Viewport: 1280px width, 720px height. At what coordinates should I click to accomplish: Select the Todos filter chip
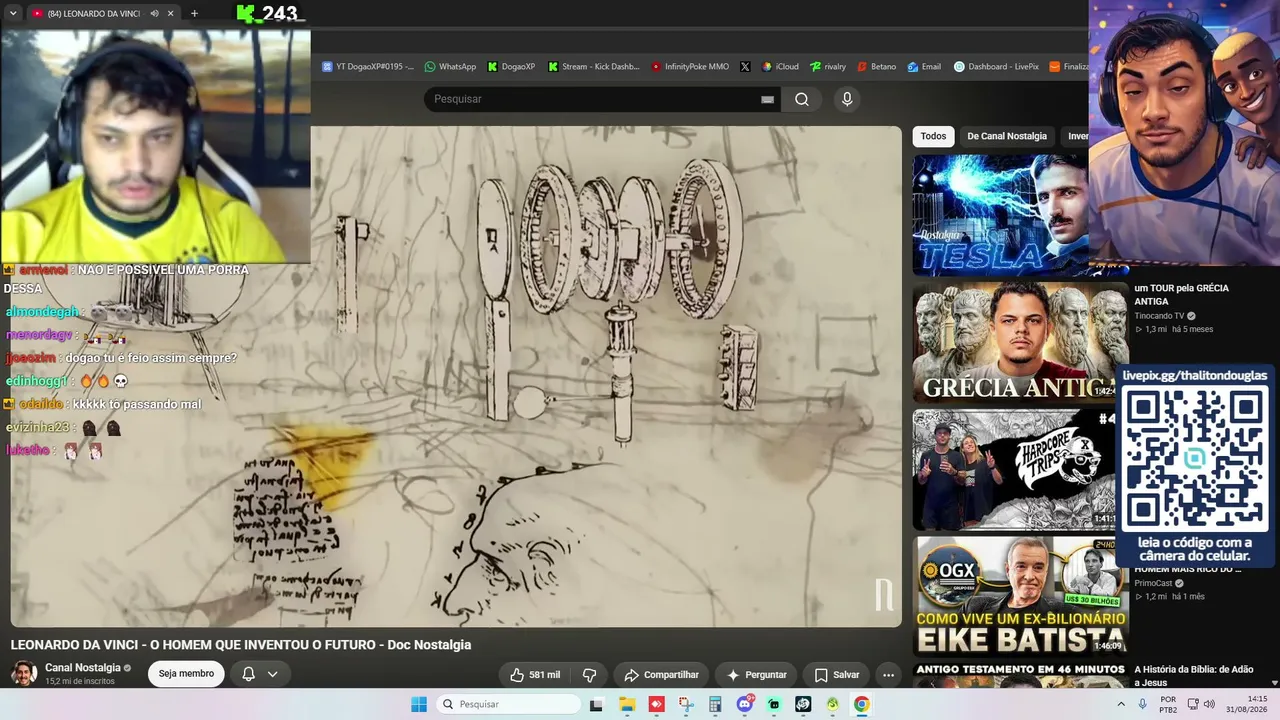[x=933, y=136]
